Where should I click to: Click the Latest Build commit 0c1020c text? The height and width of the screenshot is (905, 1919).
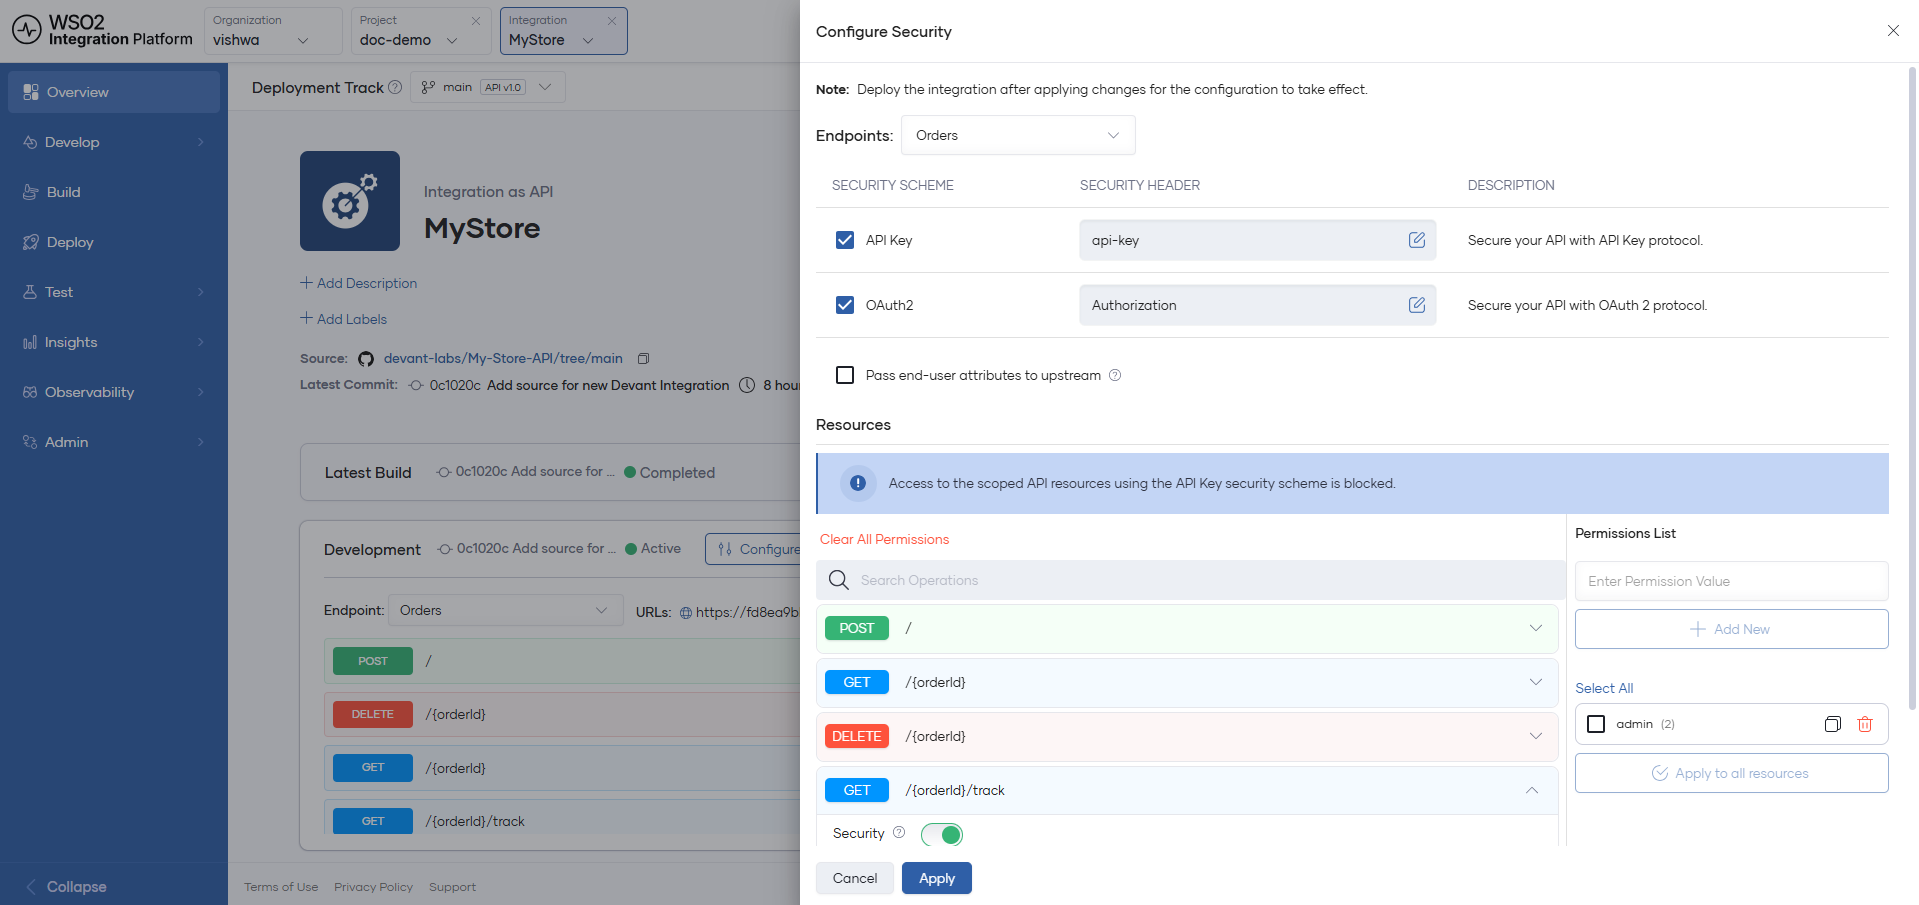(481, 471)
